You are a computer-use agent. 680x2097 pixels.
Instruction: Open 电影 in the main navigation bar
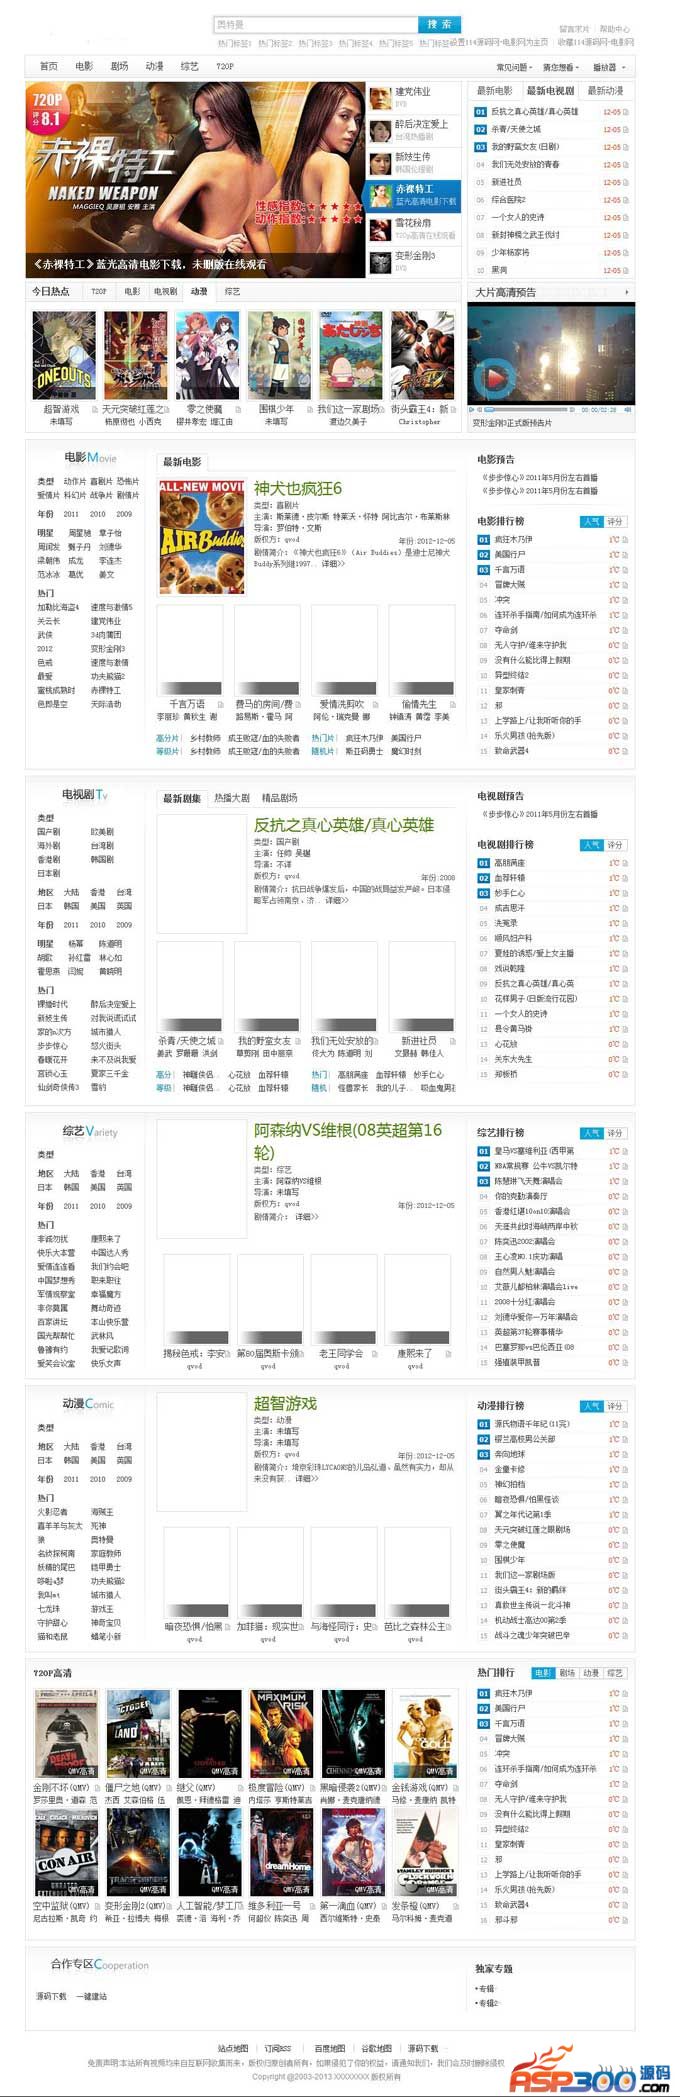click(84, 66)
